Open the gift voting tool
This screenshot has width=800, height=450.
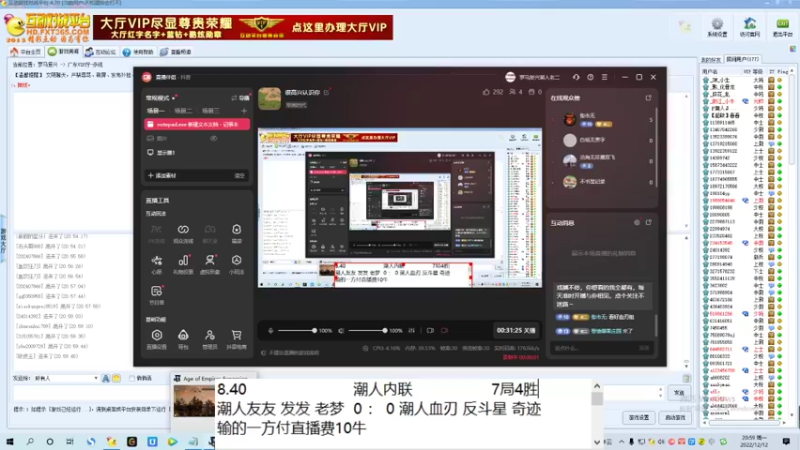(x=183, y=264)
